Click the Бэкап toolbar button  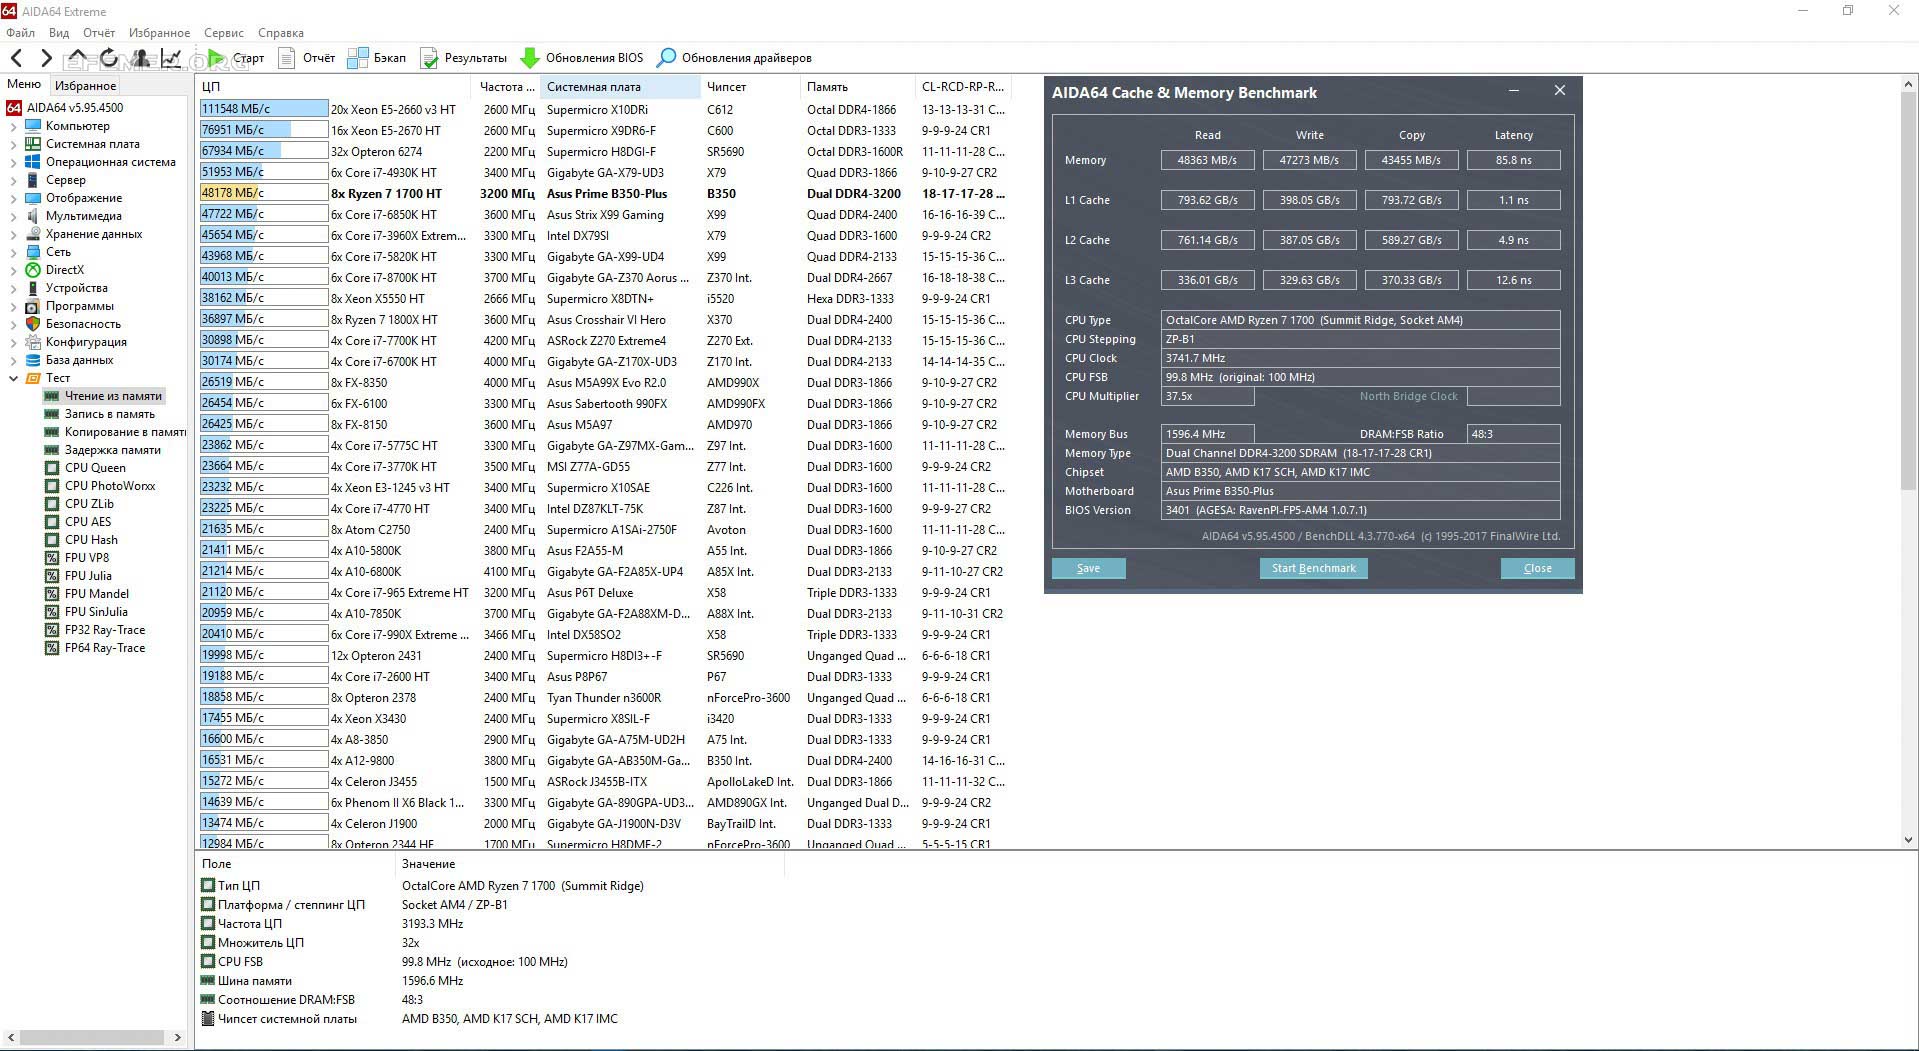(x=377, y=58)
